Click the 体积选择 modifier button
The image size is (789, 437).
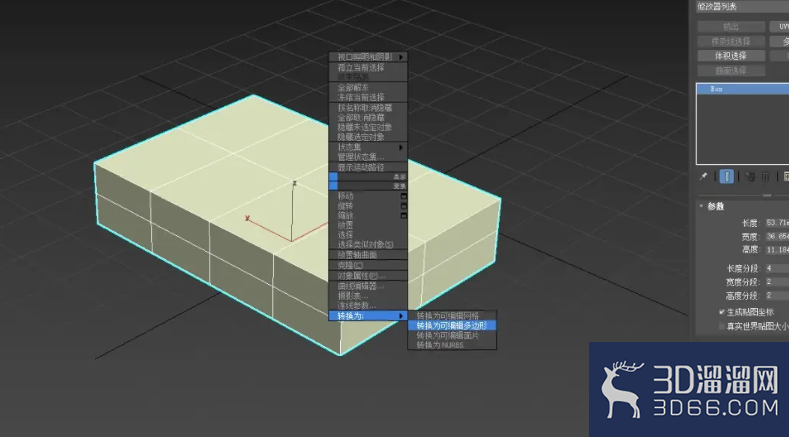click(731, 56)
